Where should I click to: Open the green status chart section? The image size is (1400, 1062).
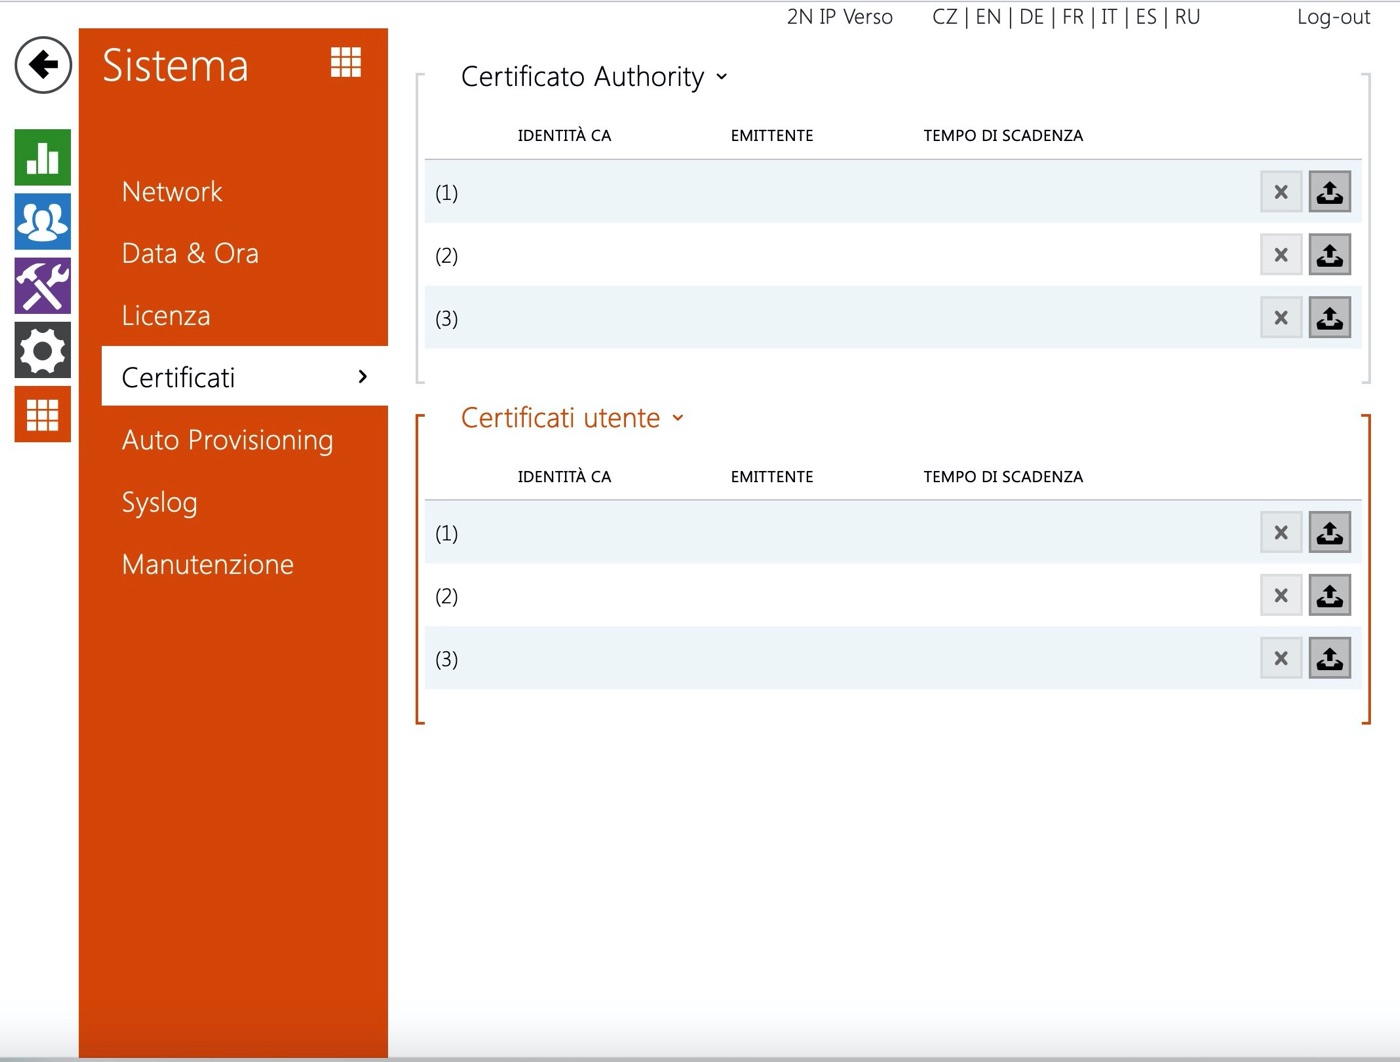pos(43,158)
